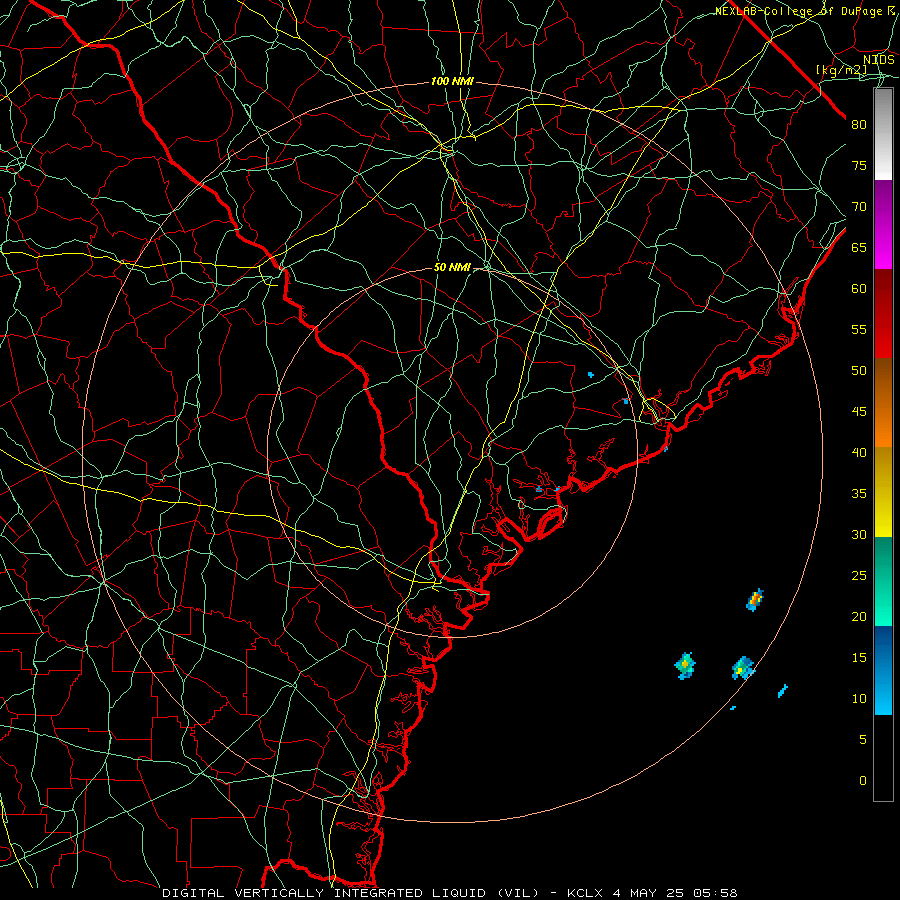Pick the green-teal segment of the color bar
The width and height of the screenshot is (900, 900).
coord(883,581)
